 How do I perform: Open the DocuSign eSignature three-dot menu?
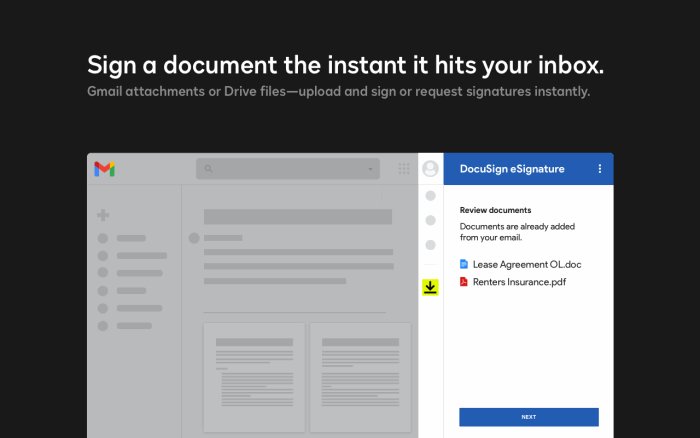[x=600, y=169]
